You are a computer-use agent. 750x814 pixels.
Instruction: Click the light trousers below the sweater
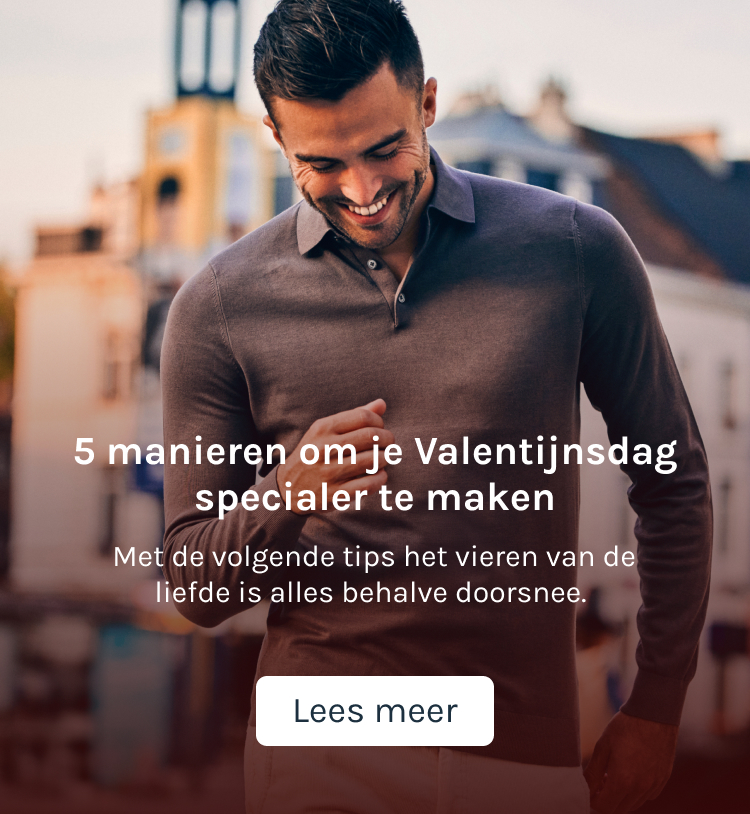415,779
